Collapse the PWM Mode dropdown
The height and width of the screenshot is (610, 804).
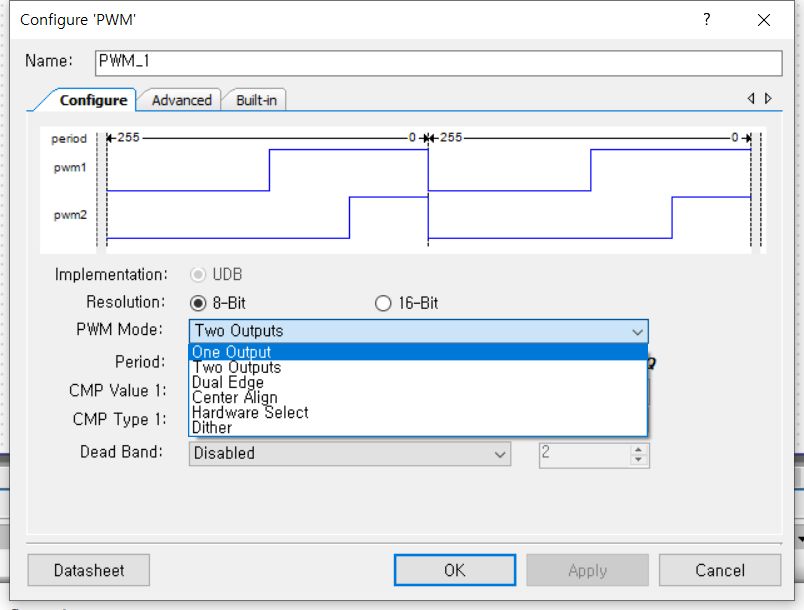click(x=637, y=332)
